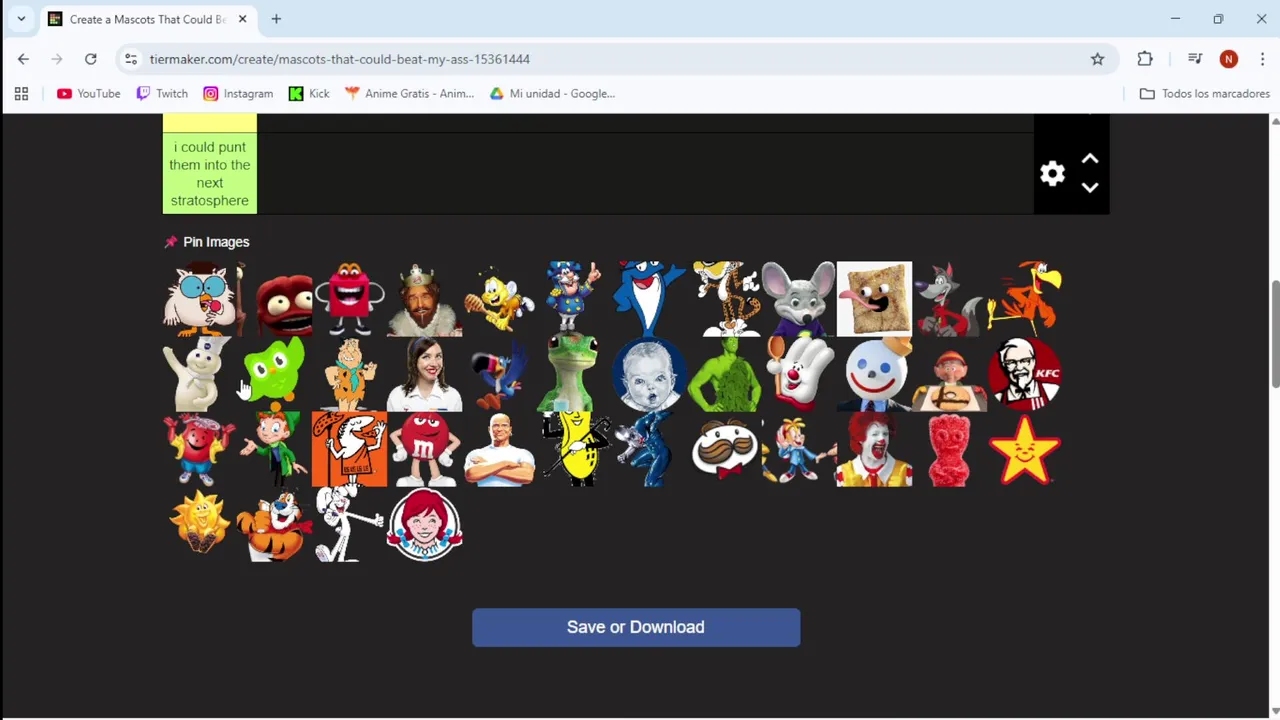This screenshot has width=1280, height=720.
Task: Open Todos los marcadores folder
Action: [1205, 93]
